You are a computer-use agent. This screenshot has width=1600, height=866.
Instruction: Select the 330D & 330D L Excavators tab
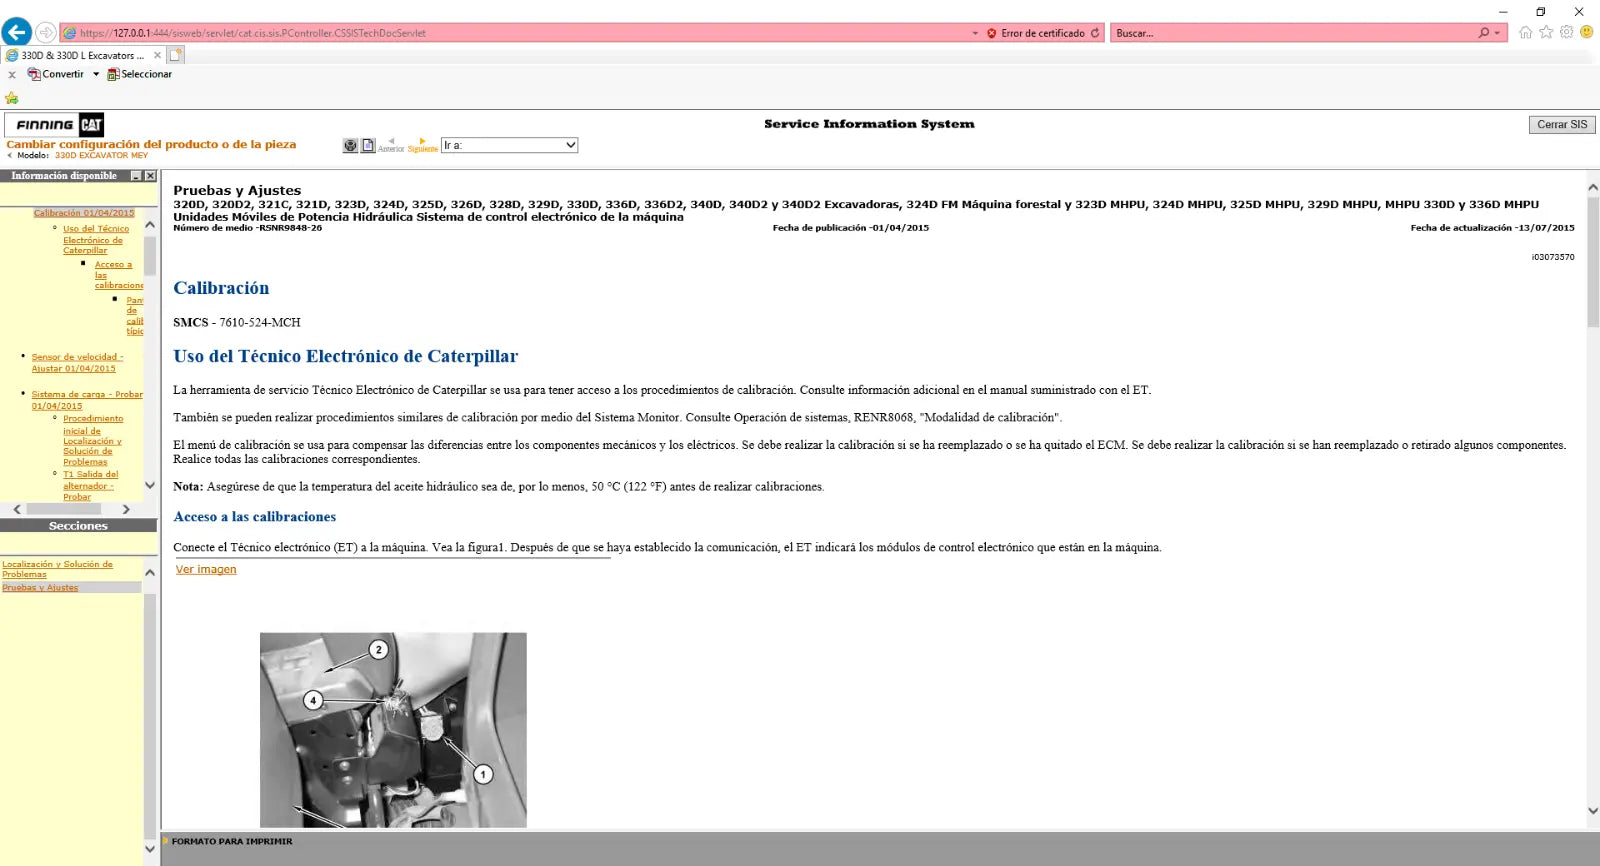click(x=82, y=55)
